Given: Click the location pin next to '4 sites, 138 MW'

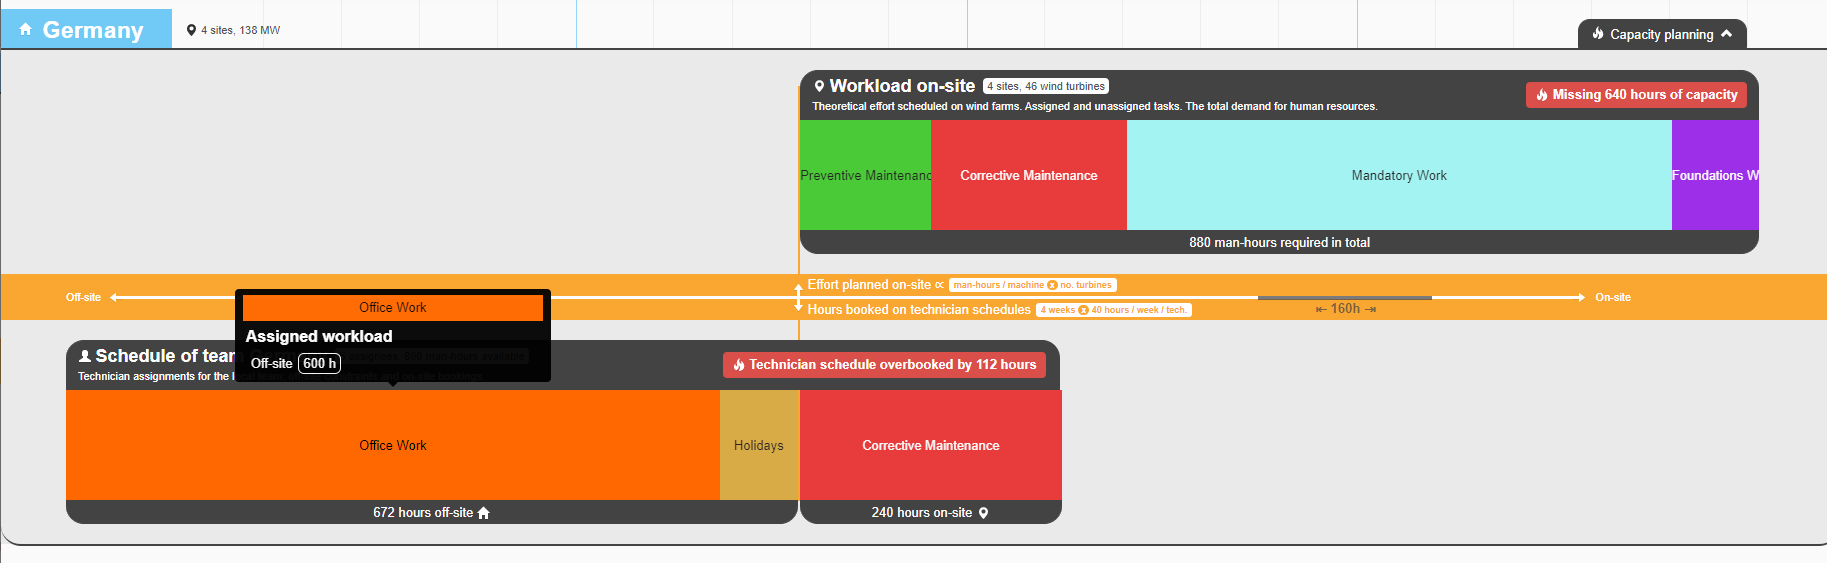Looking at the screenshot, I should (191, 30).
